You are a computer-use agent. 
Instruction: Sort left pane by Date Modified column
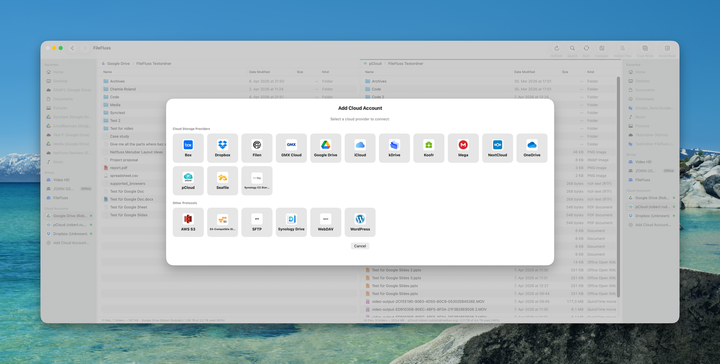click(x=259, y=72)
